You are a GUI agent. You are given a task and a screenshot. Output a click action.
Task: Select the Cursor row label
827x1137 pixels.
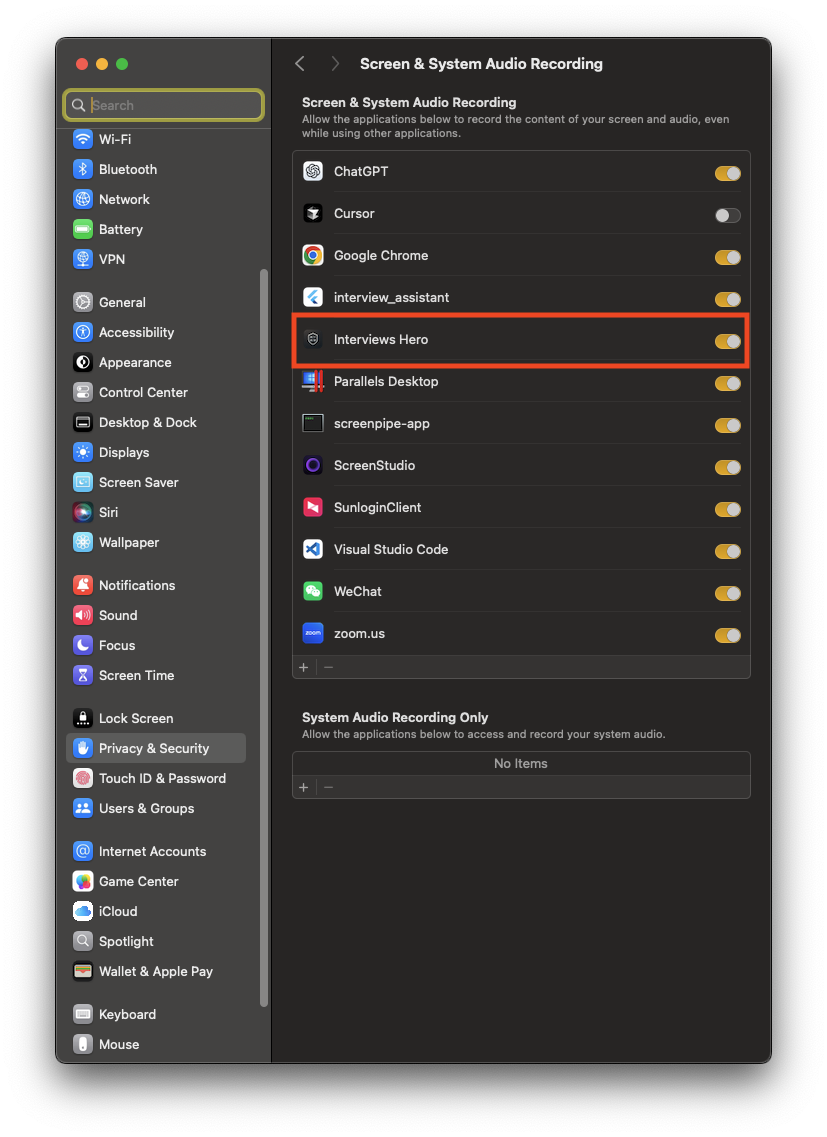pos(354,213)
